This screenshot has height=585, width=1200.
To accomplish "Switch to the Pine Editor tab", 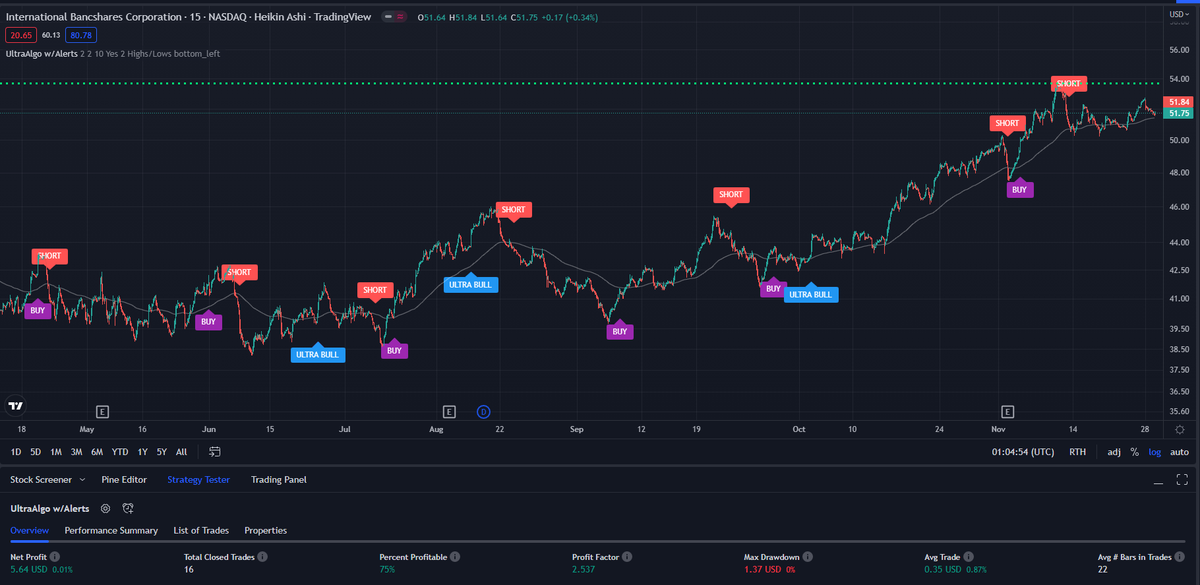I will click(124, 480).
